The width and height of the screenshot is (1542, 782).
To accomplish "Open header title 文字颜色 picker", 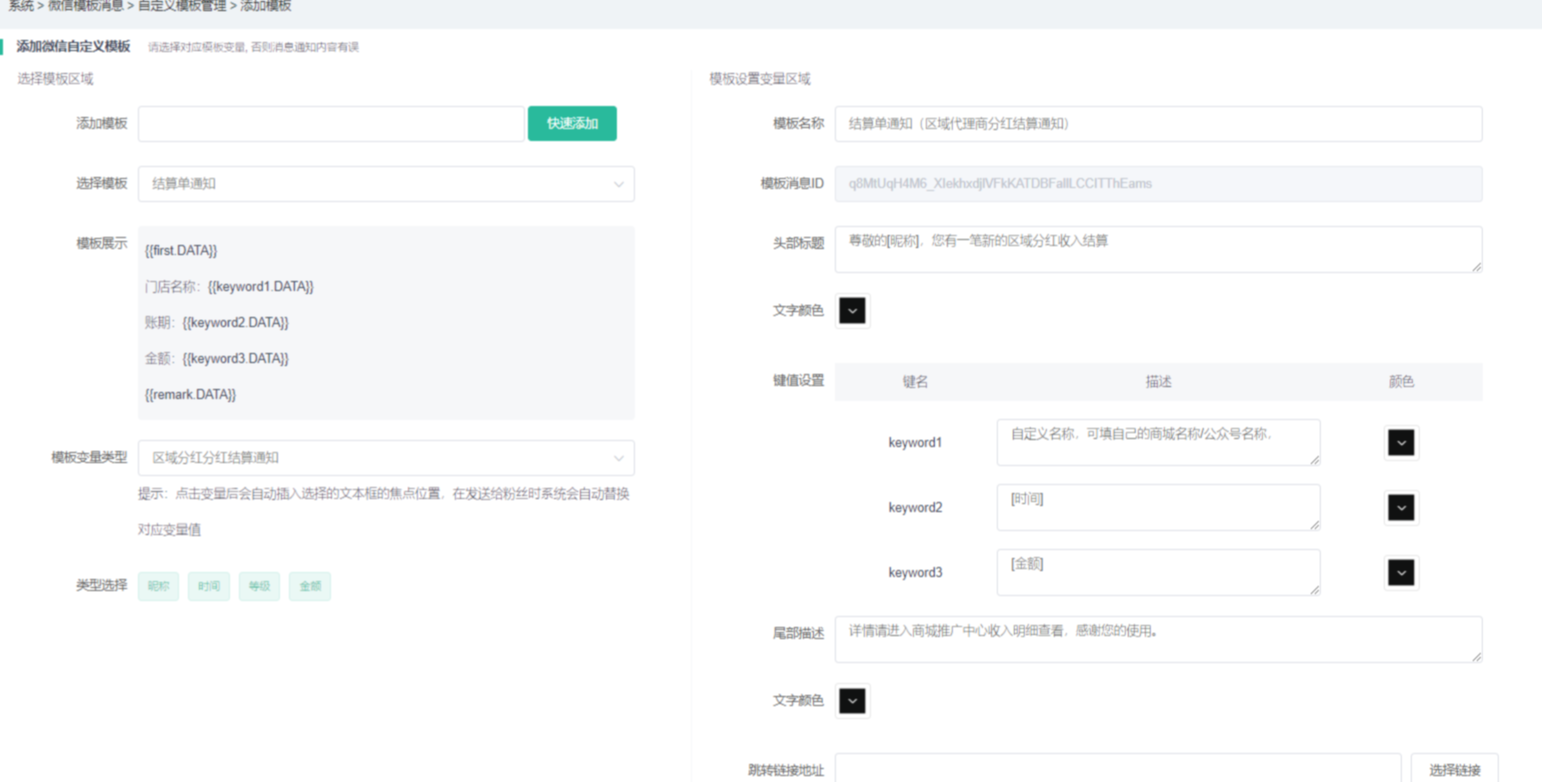I will (x=852, y=311).
